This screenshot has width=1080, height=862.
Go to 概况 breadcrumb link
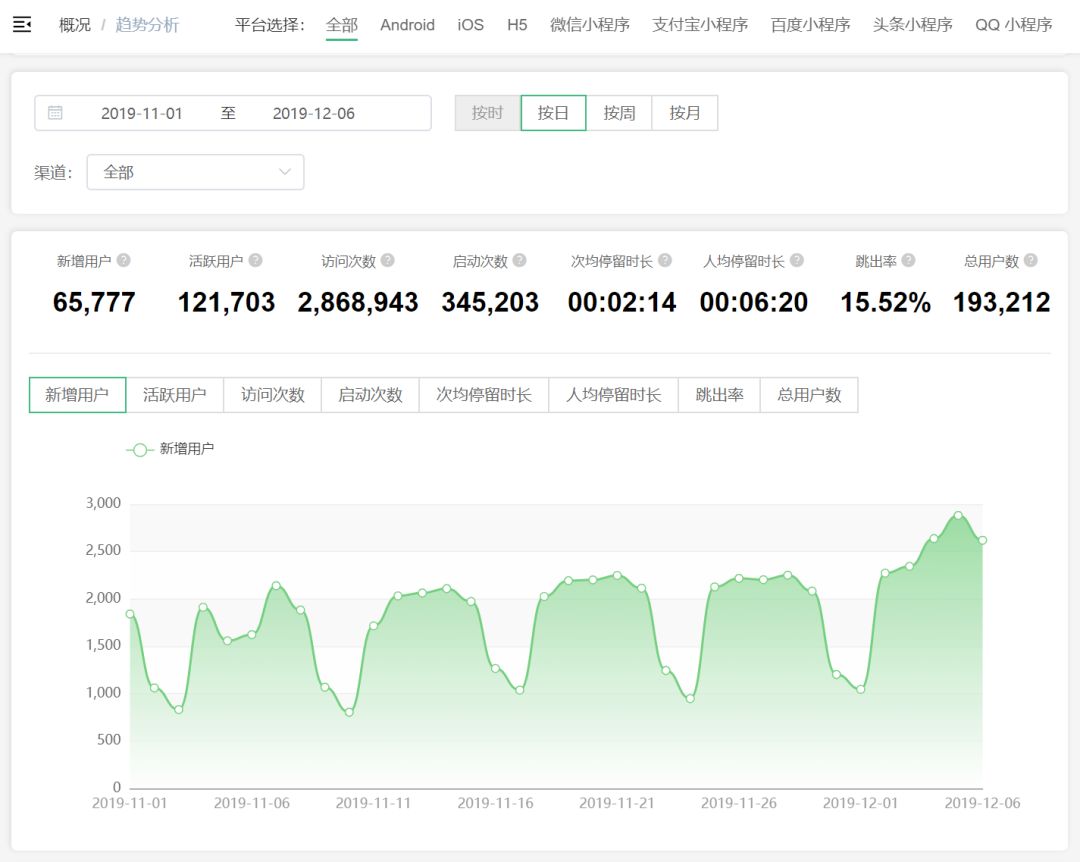(x=75, y=25)
